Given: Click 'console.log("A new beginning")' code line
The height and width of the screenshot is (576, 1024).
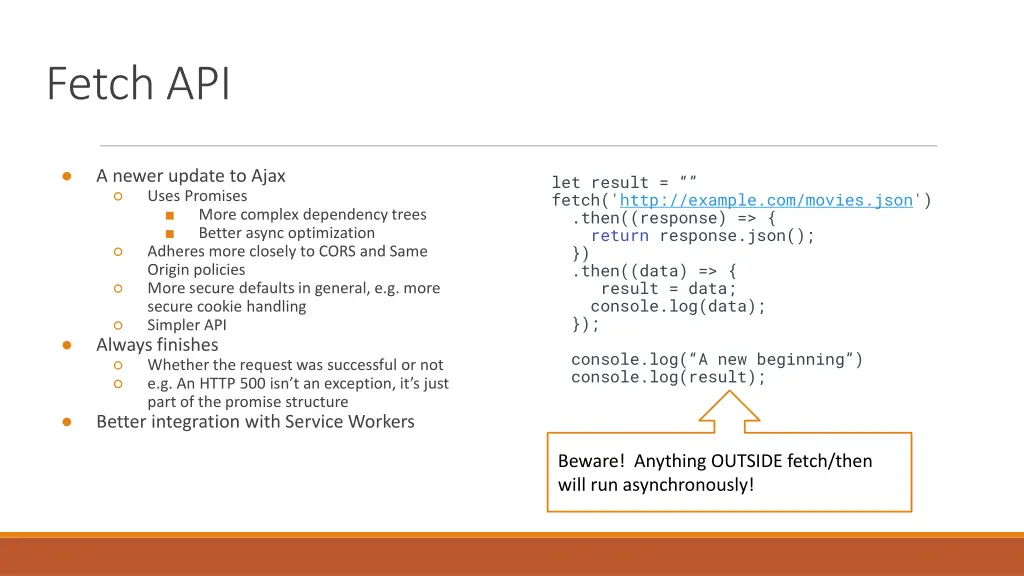Looking at the screenshot, I should point(717,359).
